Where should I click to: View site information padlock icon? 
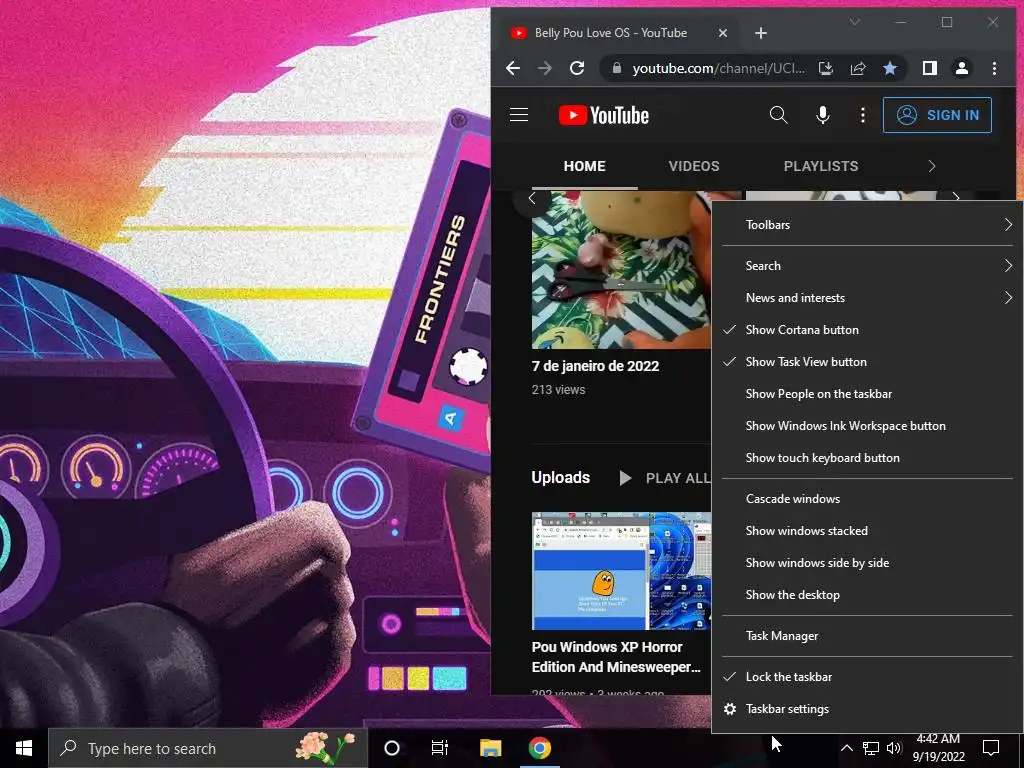616,68
